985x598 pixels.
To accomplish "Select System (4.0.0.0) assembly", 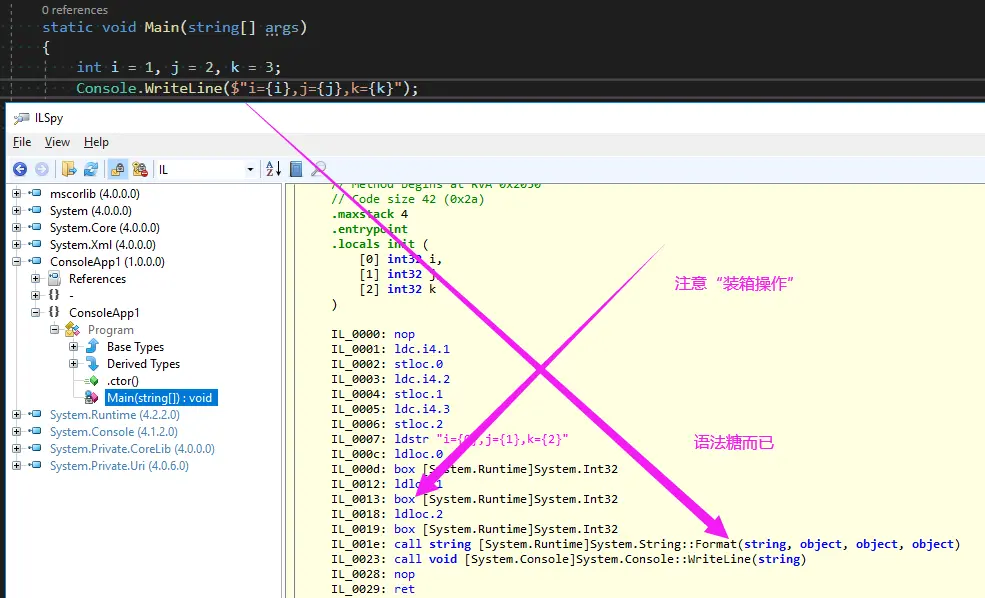I will (x=91, y=210).
